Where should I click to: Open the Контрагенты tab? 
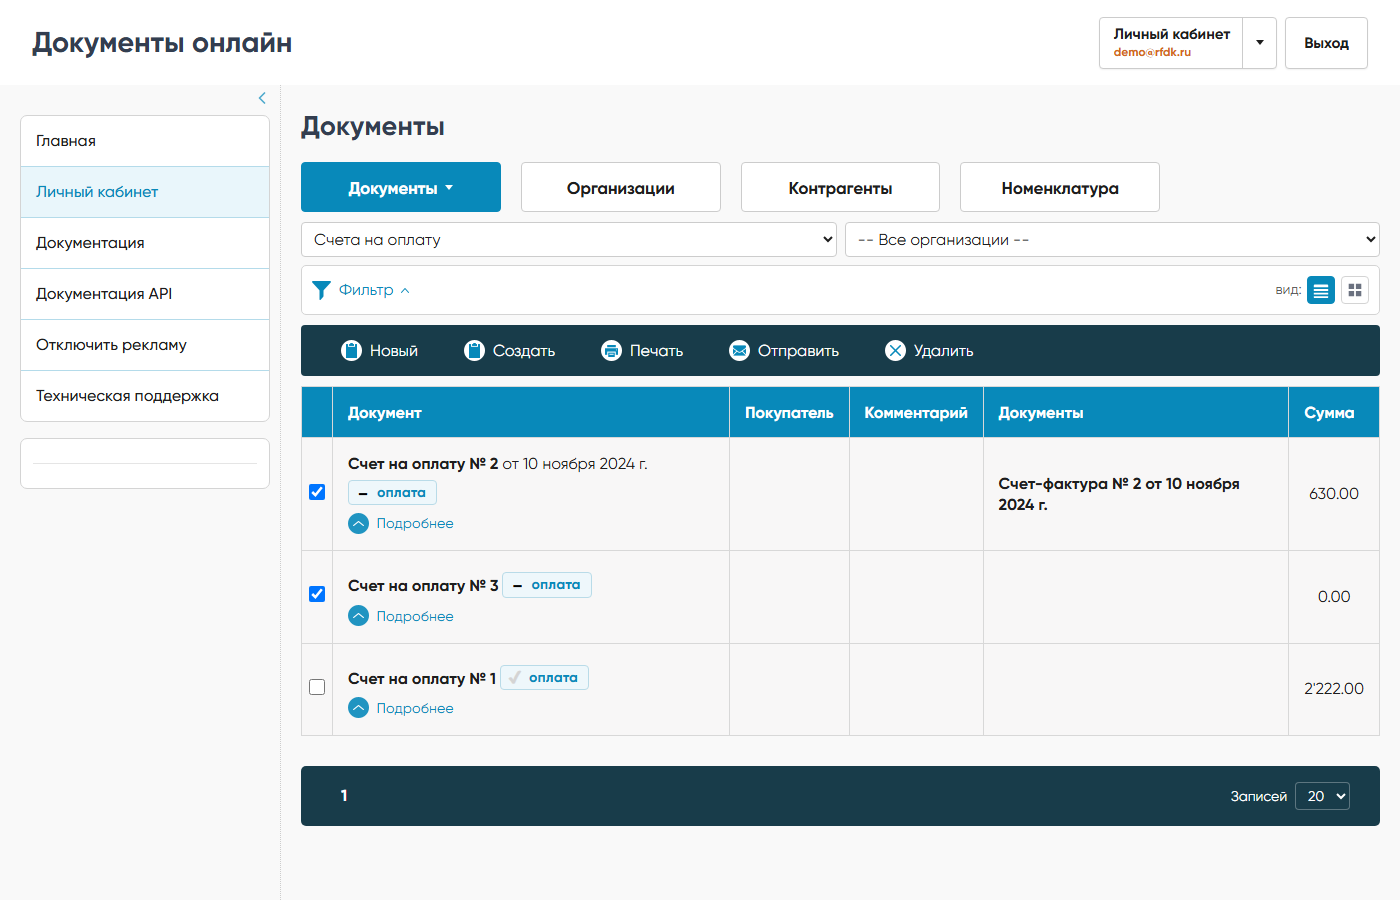tap(840, 187)
